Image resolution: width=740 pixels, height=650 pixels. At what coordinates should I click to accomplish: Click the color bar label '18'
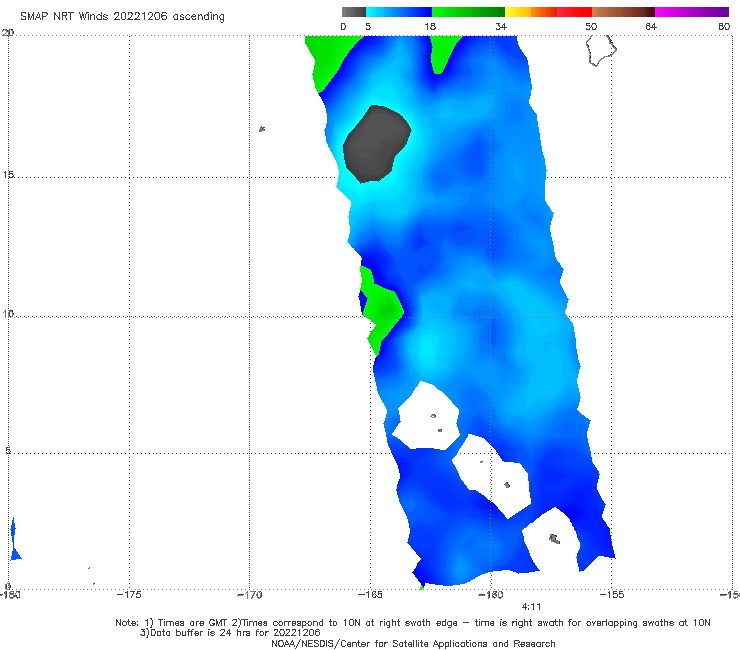pyautogui.click(x=430, y=26)
